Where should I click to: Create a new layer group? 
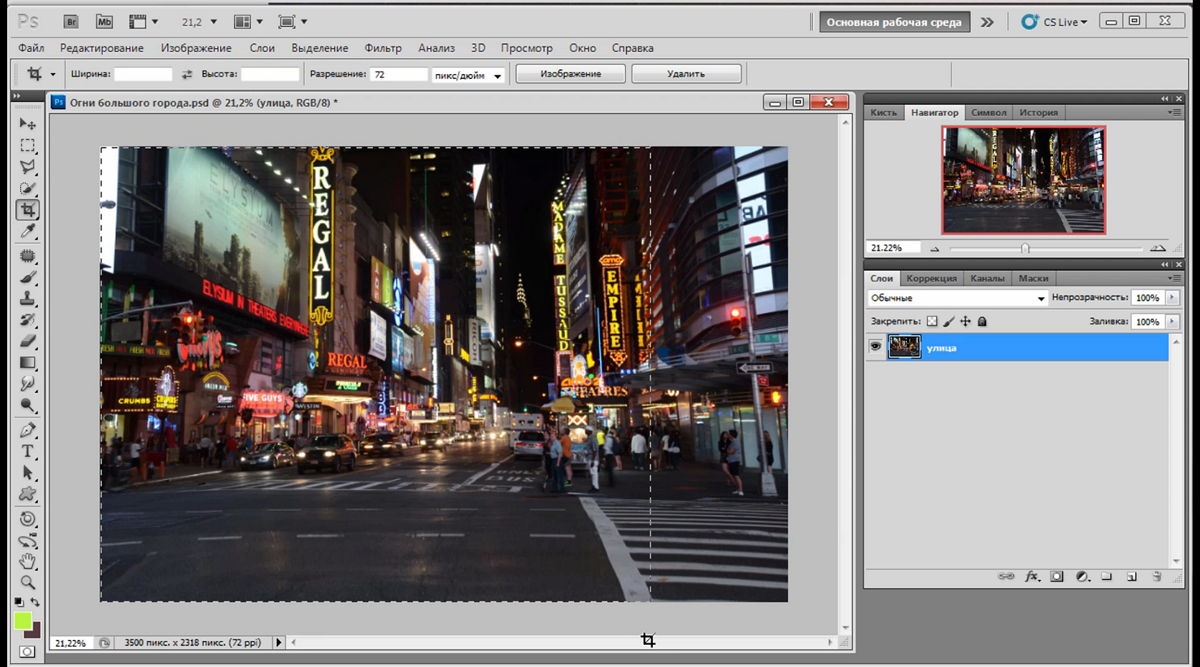point(1107,576)
